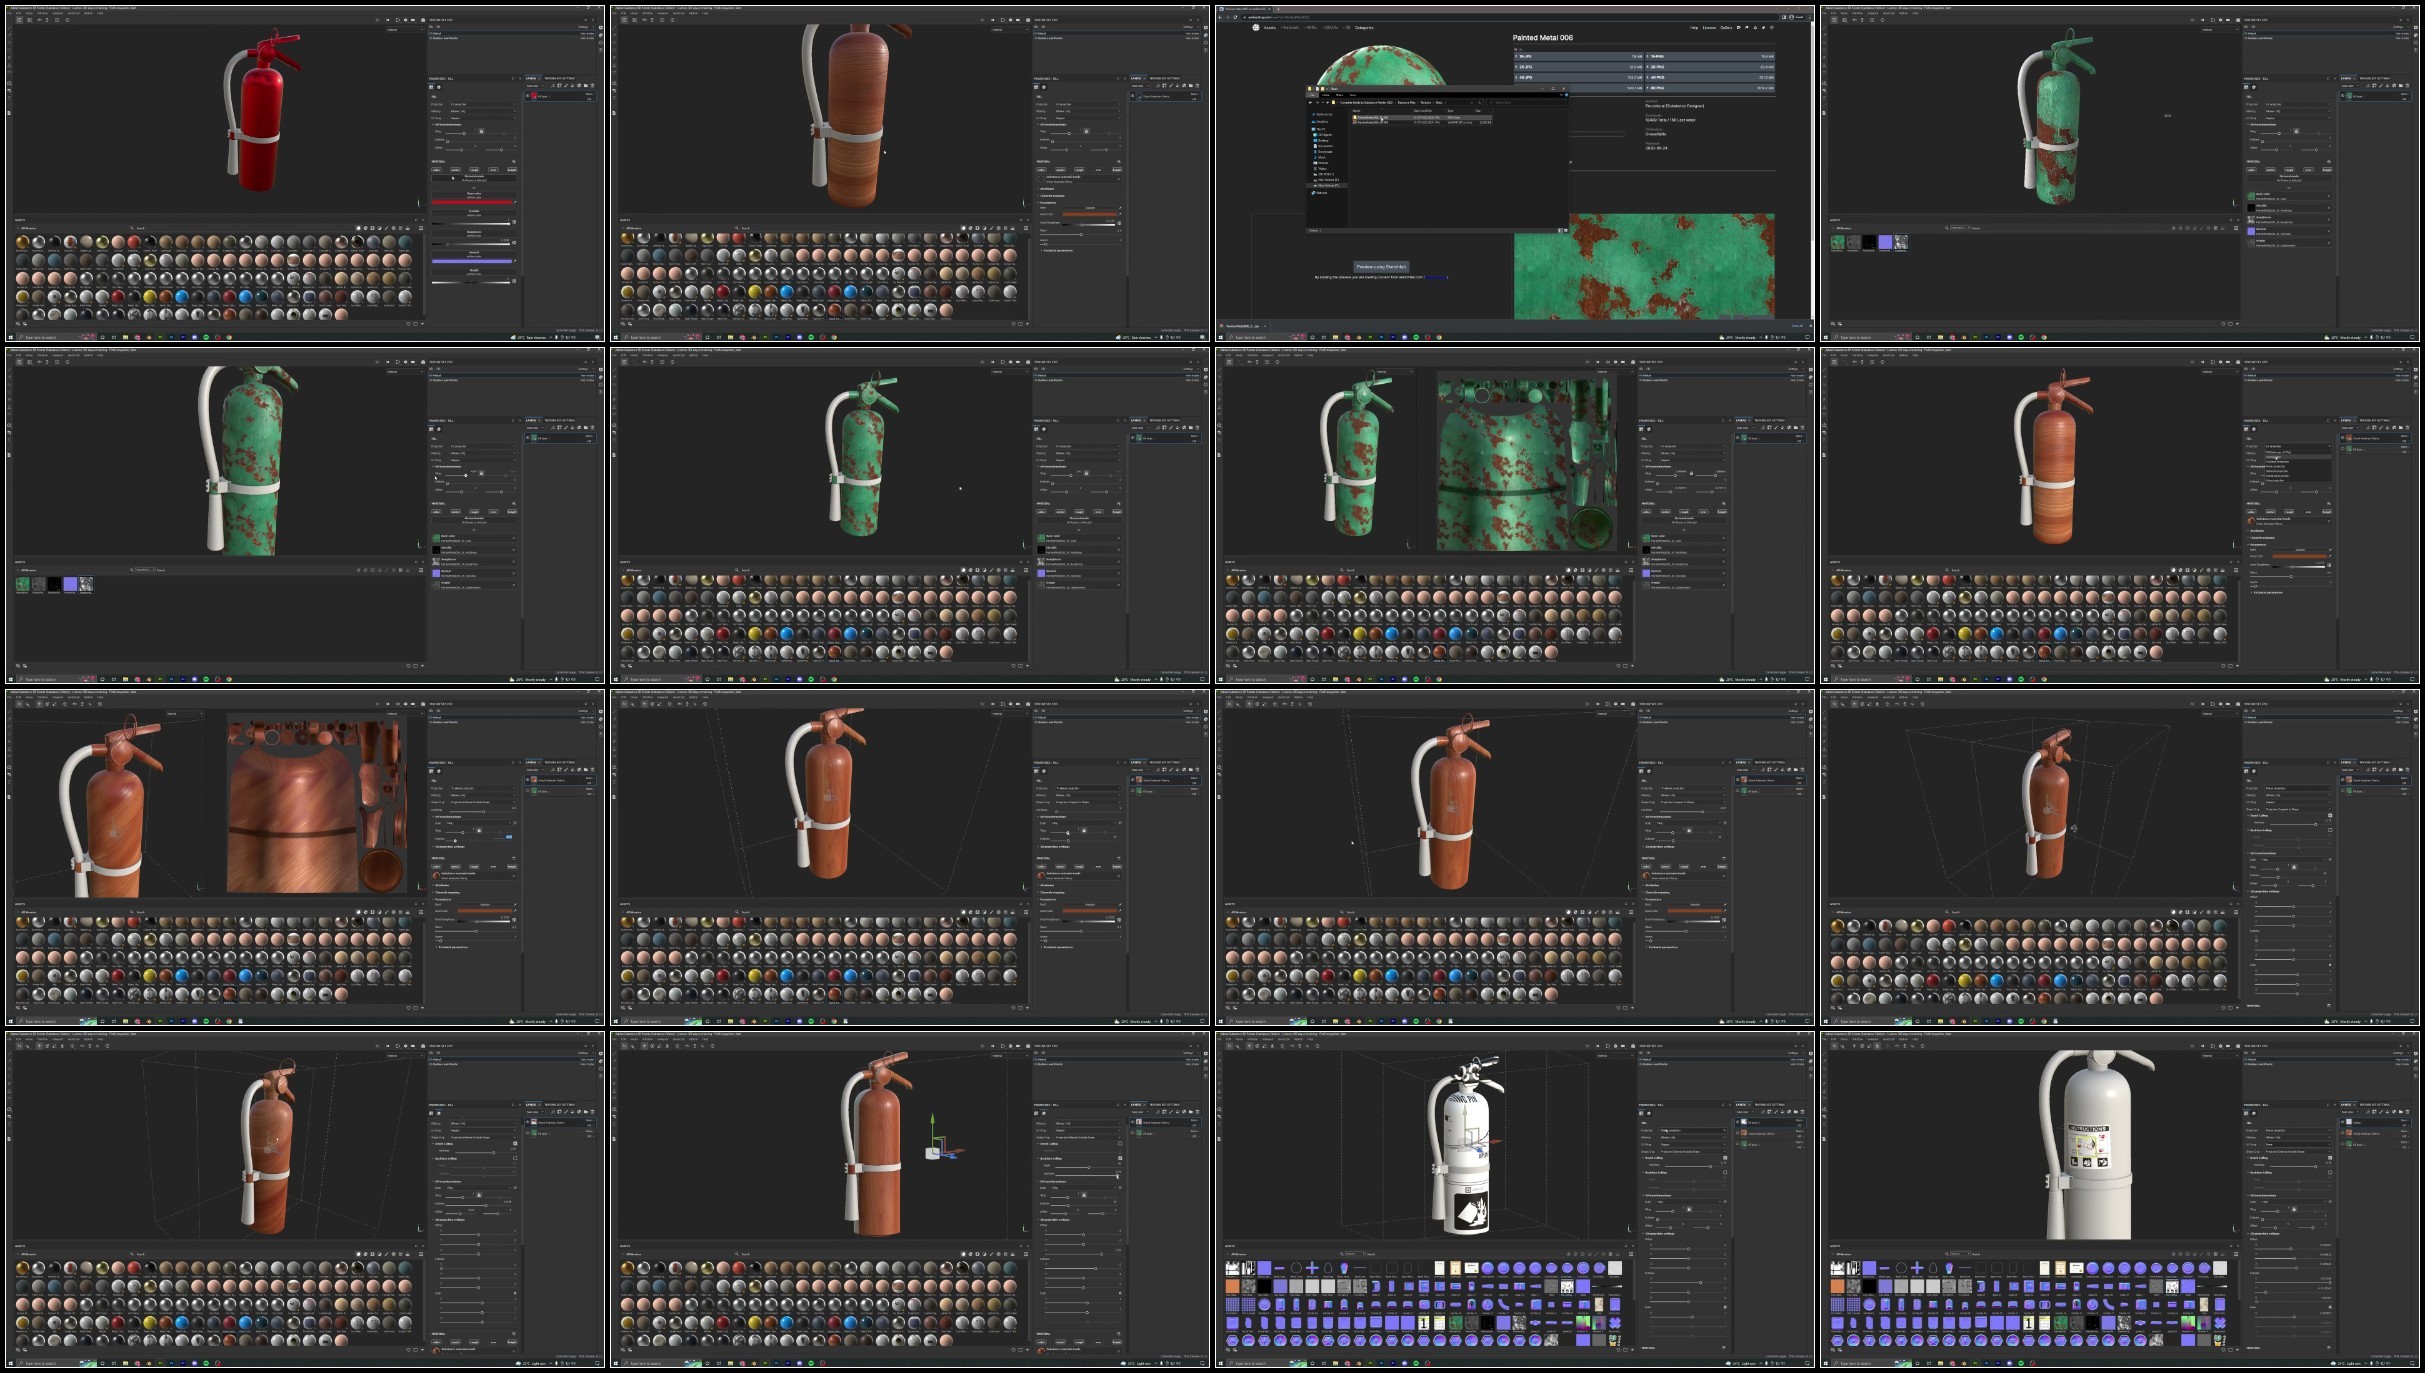Click the site globe logo in the browser frame
Image resolution: width=2425 pixels, height=1373 pixels.
tap(1256, 28)
